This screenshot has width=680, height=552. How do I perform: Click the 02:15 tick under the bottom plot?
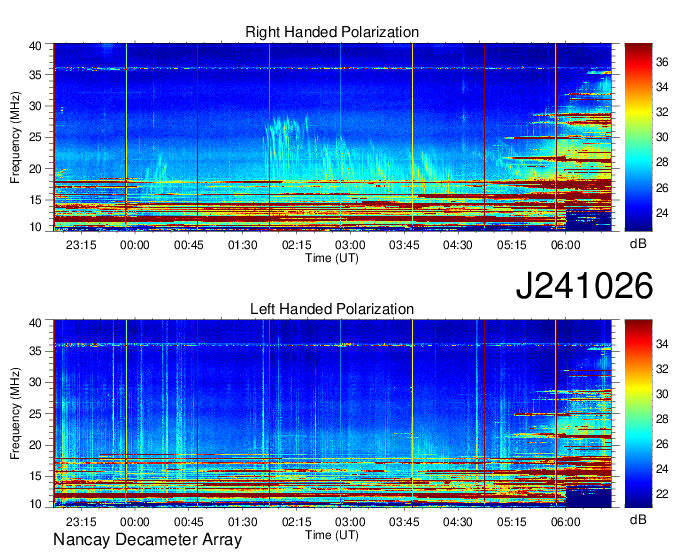click(297, 522)
